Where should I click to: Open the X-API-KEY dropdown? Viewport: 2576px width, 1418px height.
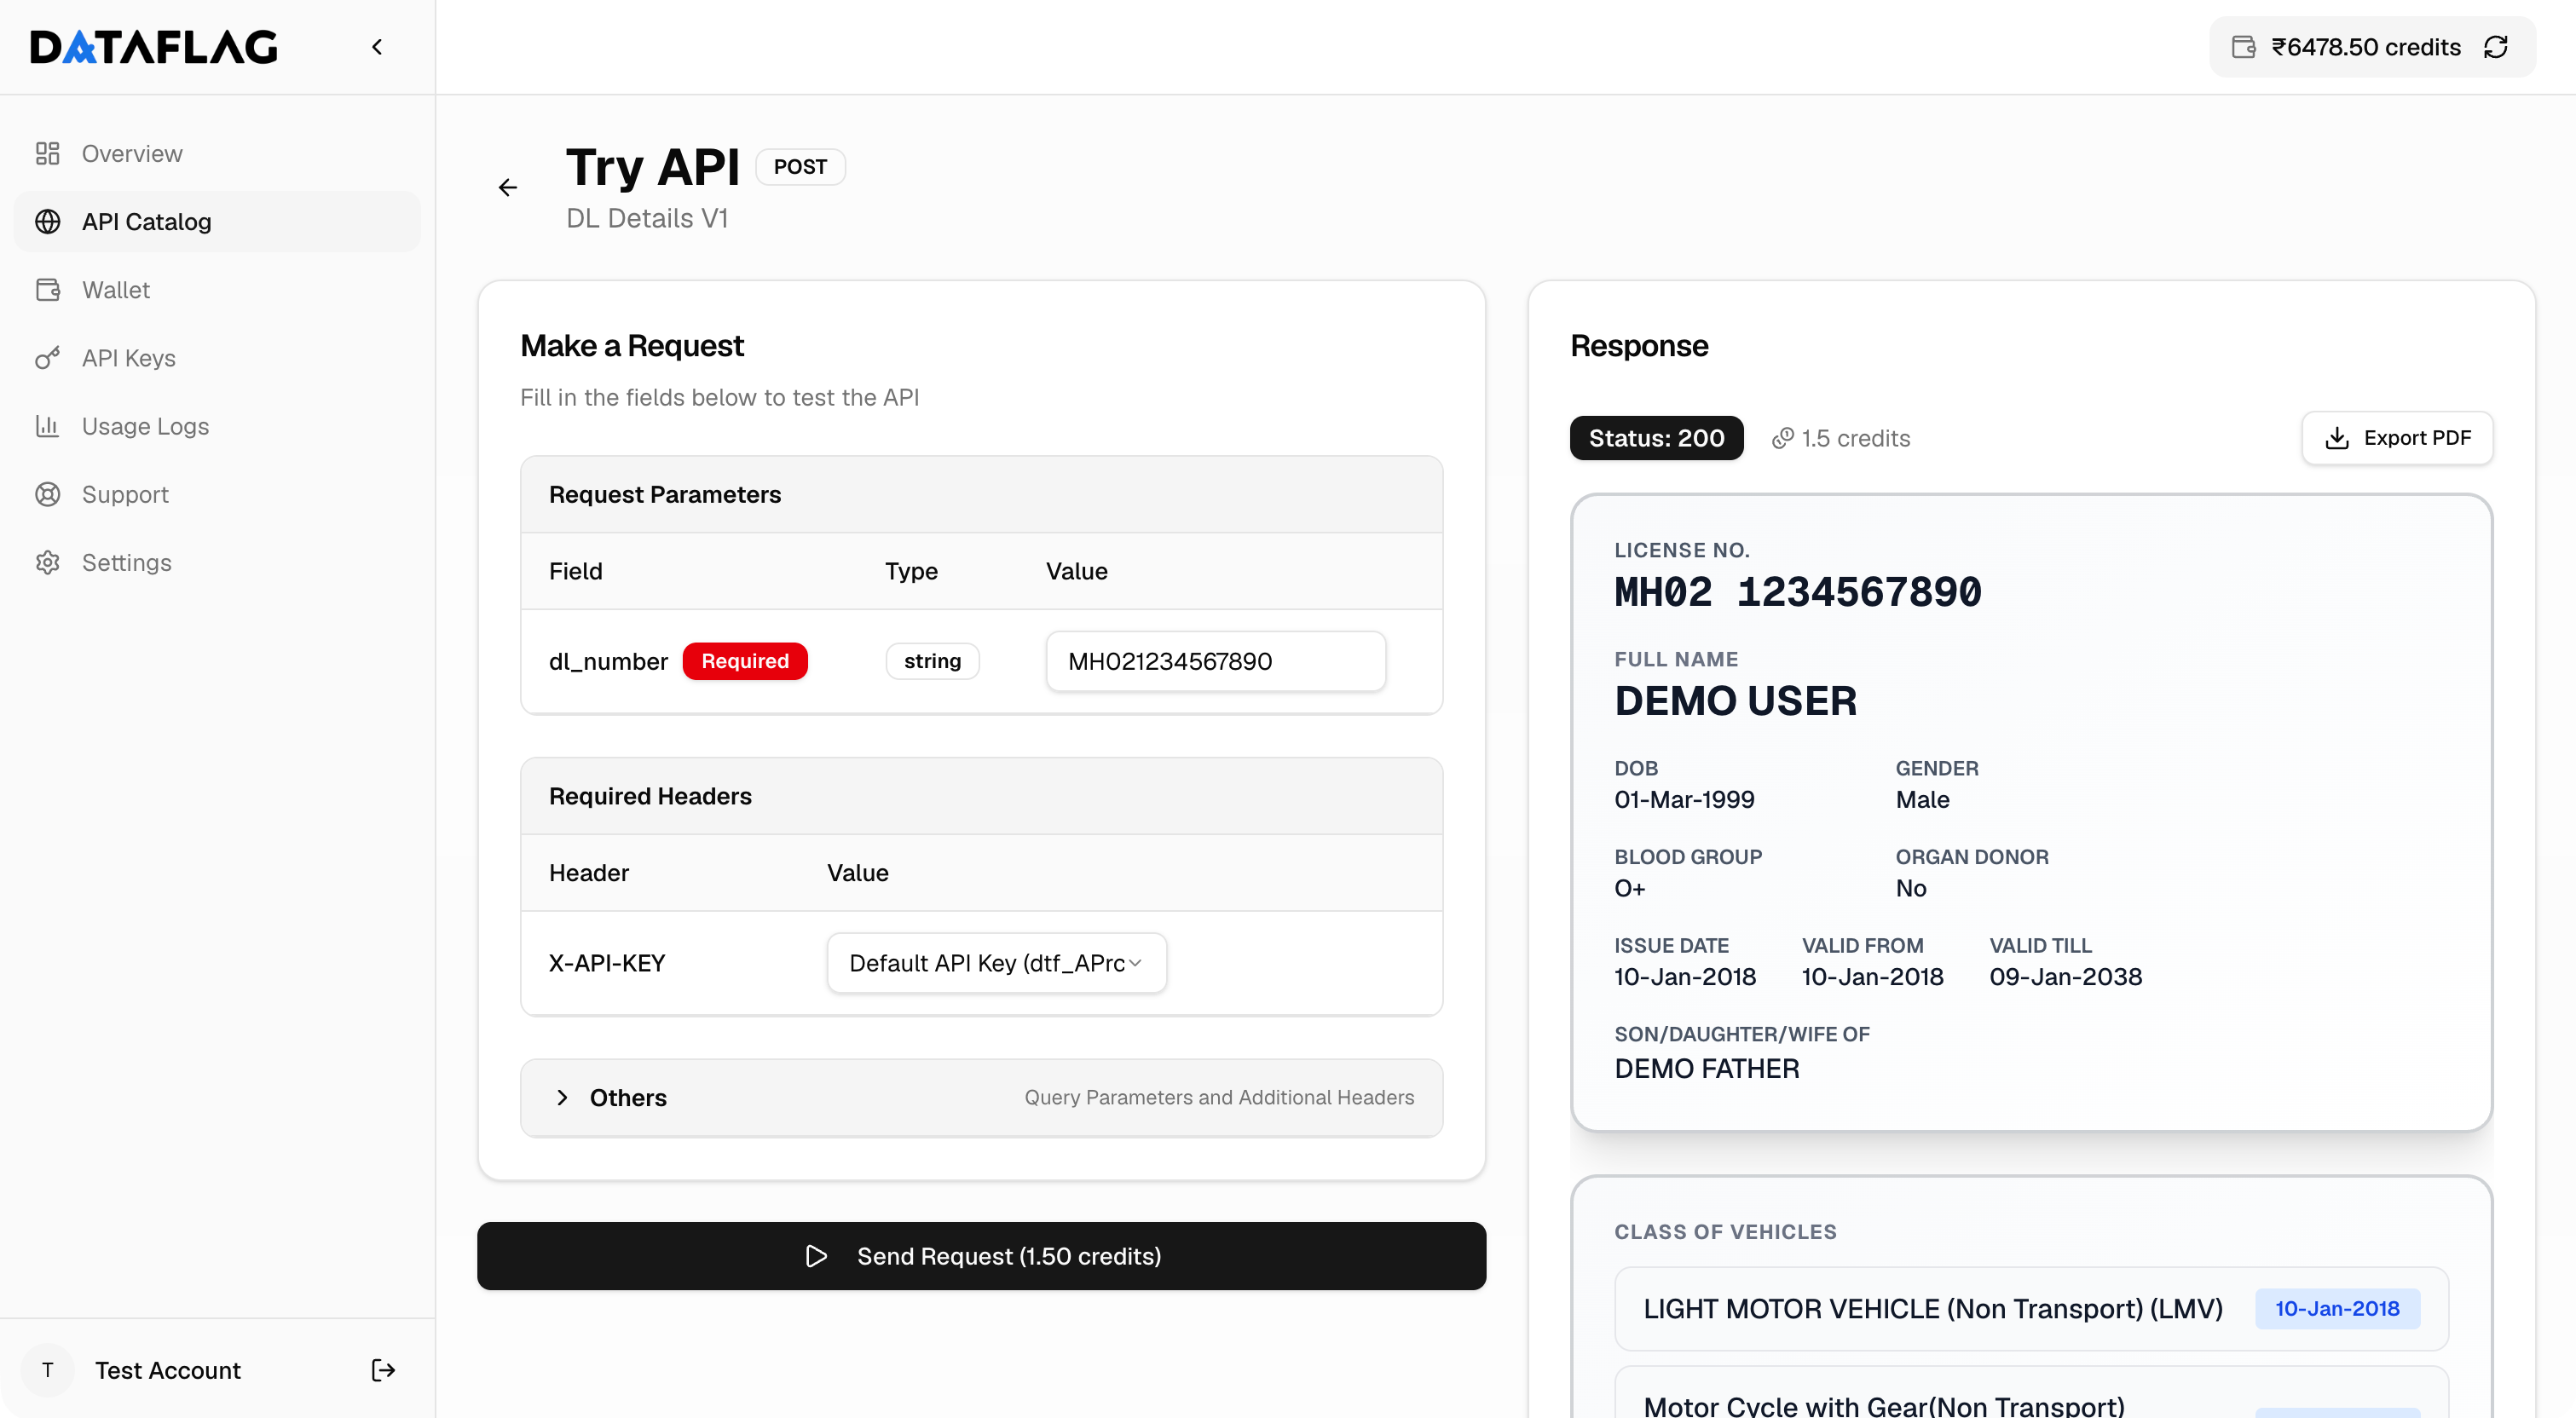coord(996,963)
